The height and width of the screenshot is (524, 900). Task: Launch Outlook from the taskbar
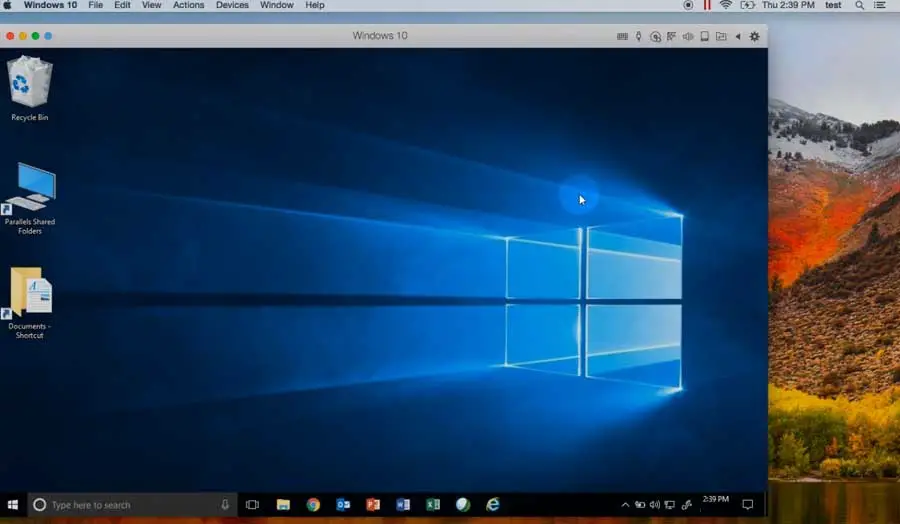pos(343,505)
